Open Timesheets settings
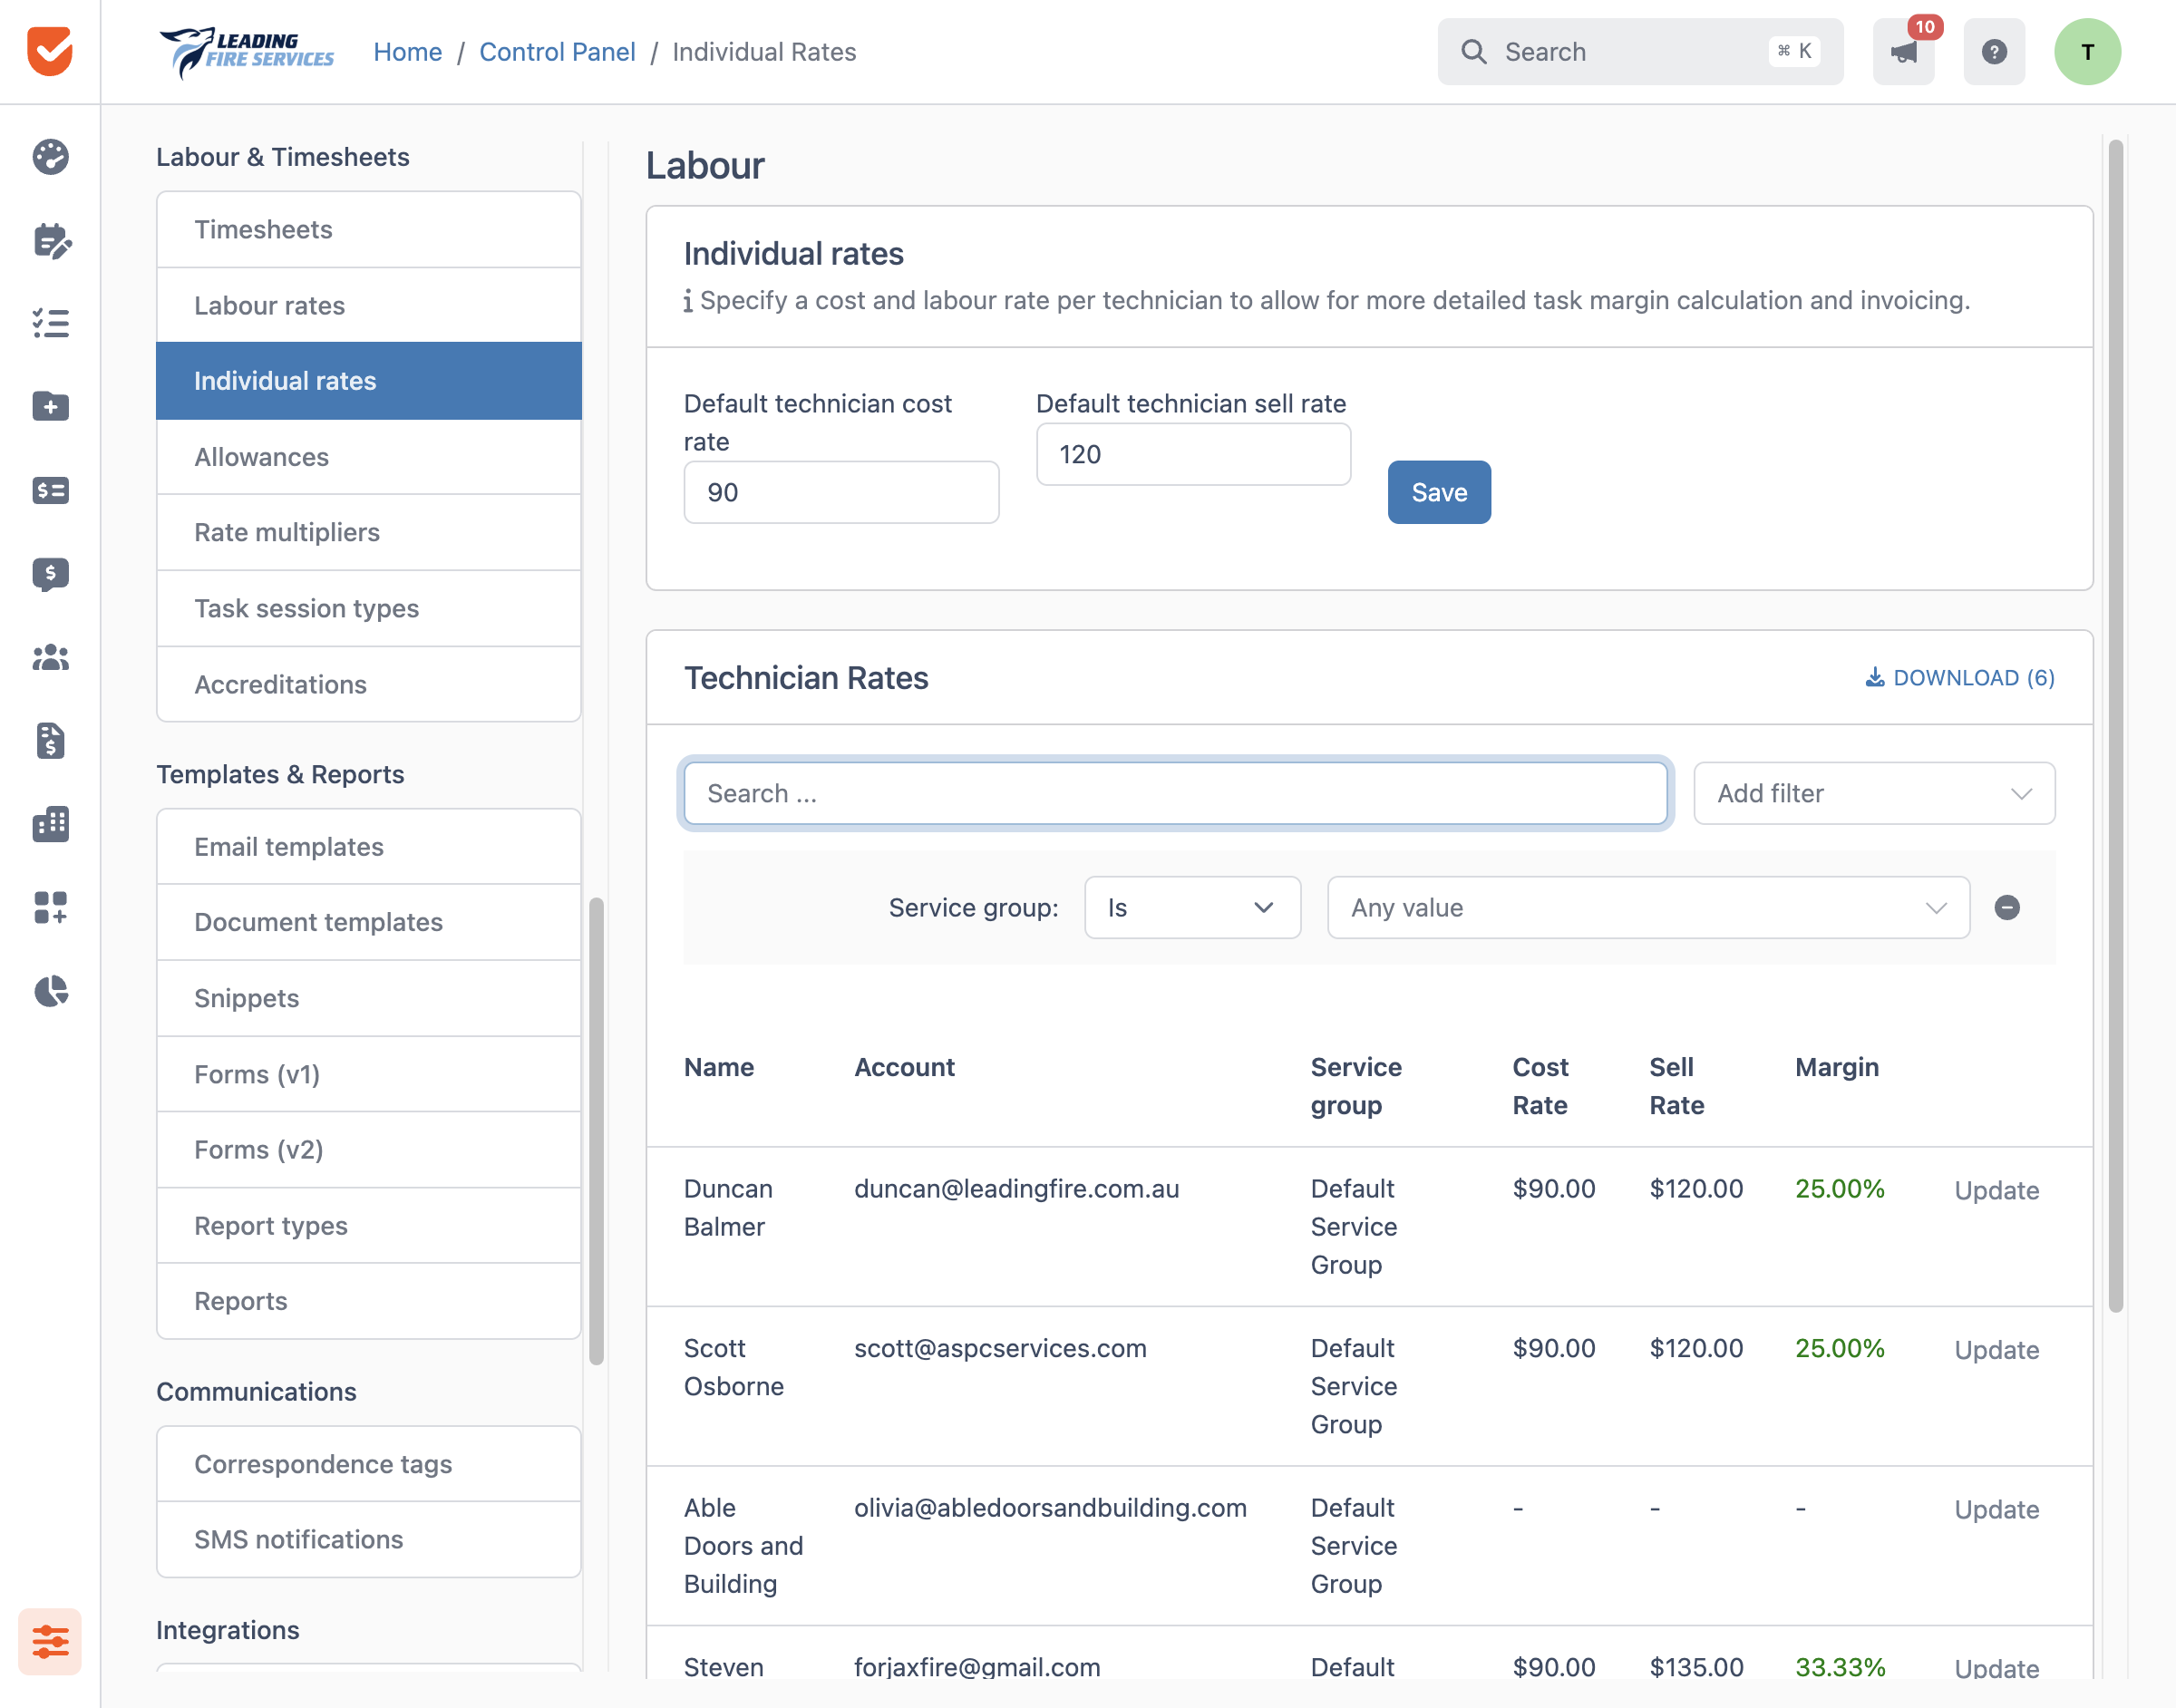2176x1708 pixels. (369, 229)
